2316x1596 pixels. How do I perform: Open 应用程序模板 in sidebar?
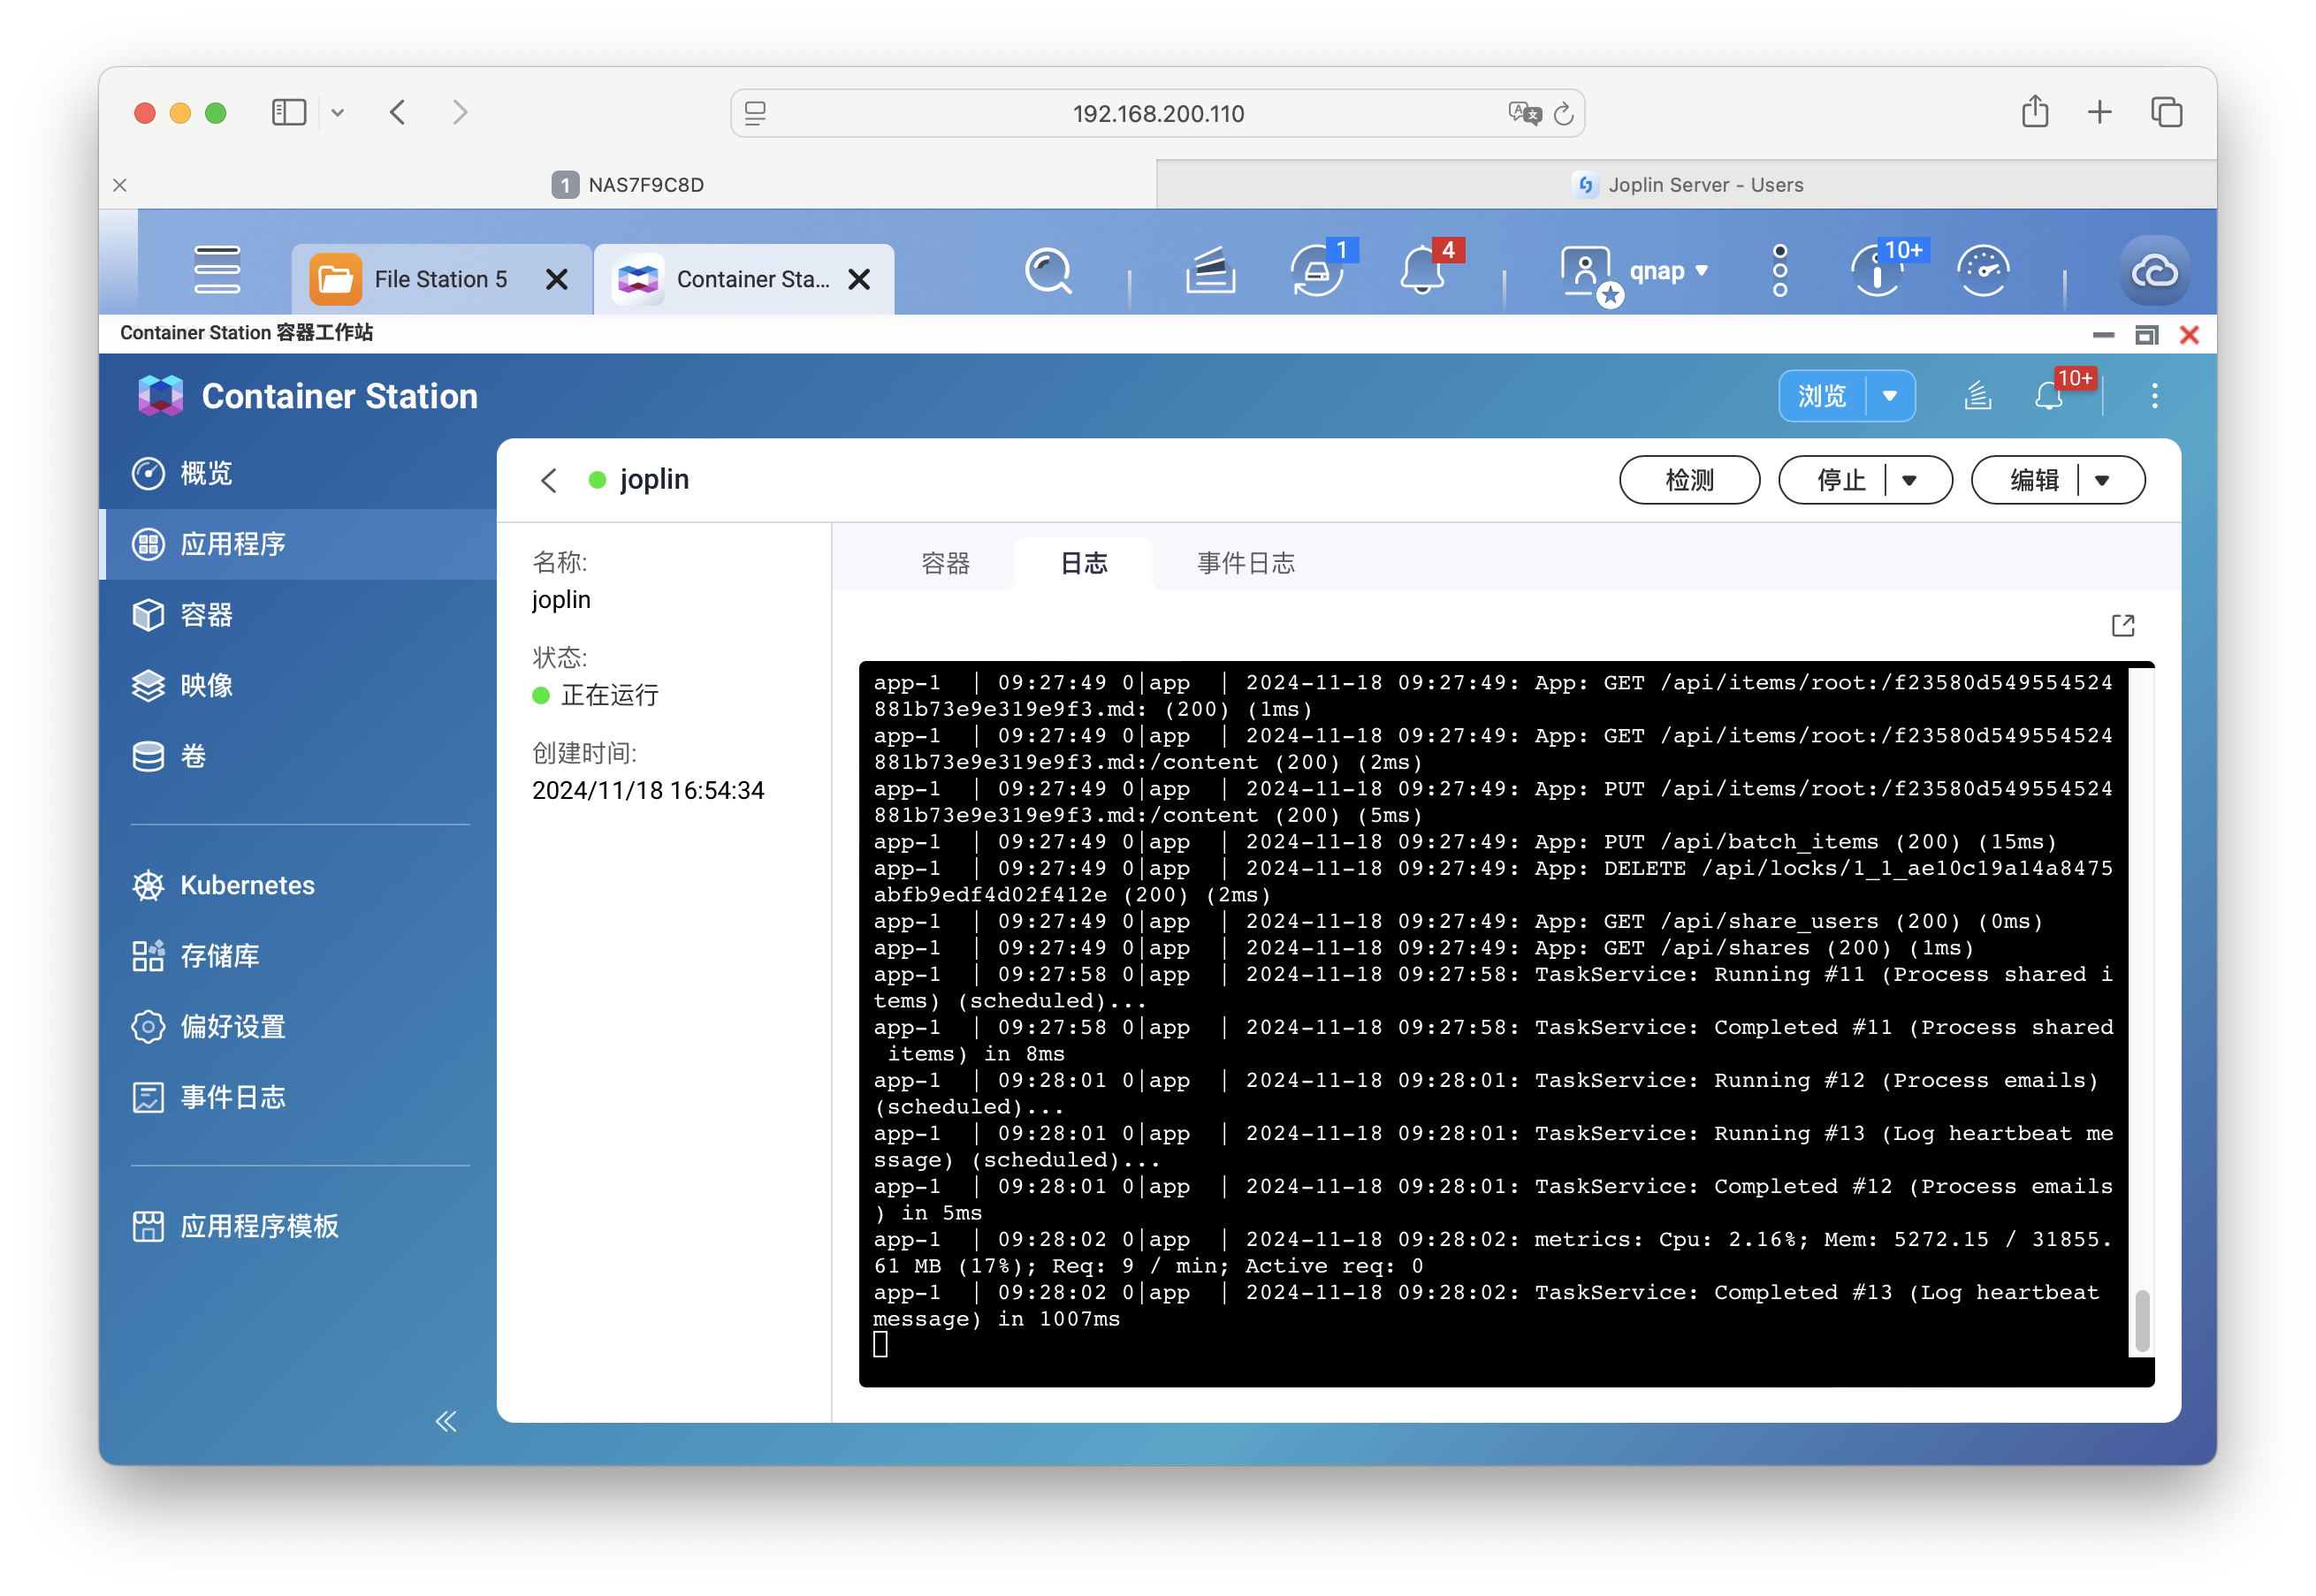(x=298, y=1227)
